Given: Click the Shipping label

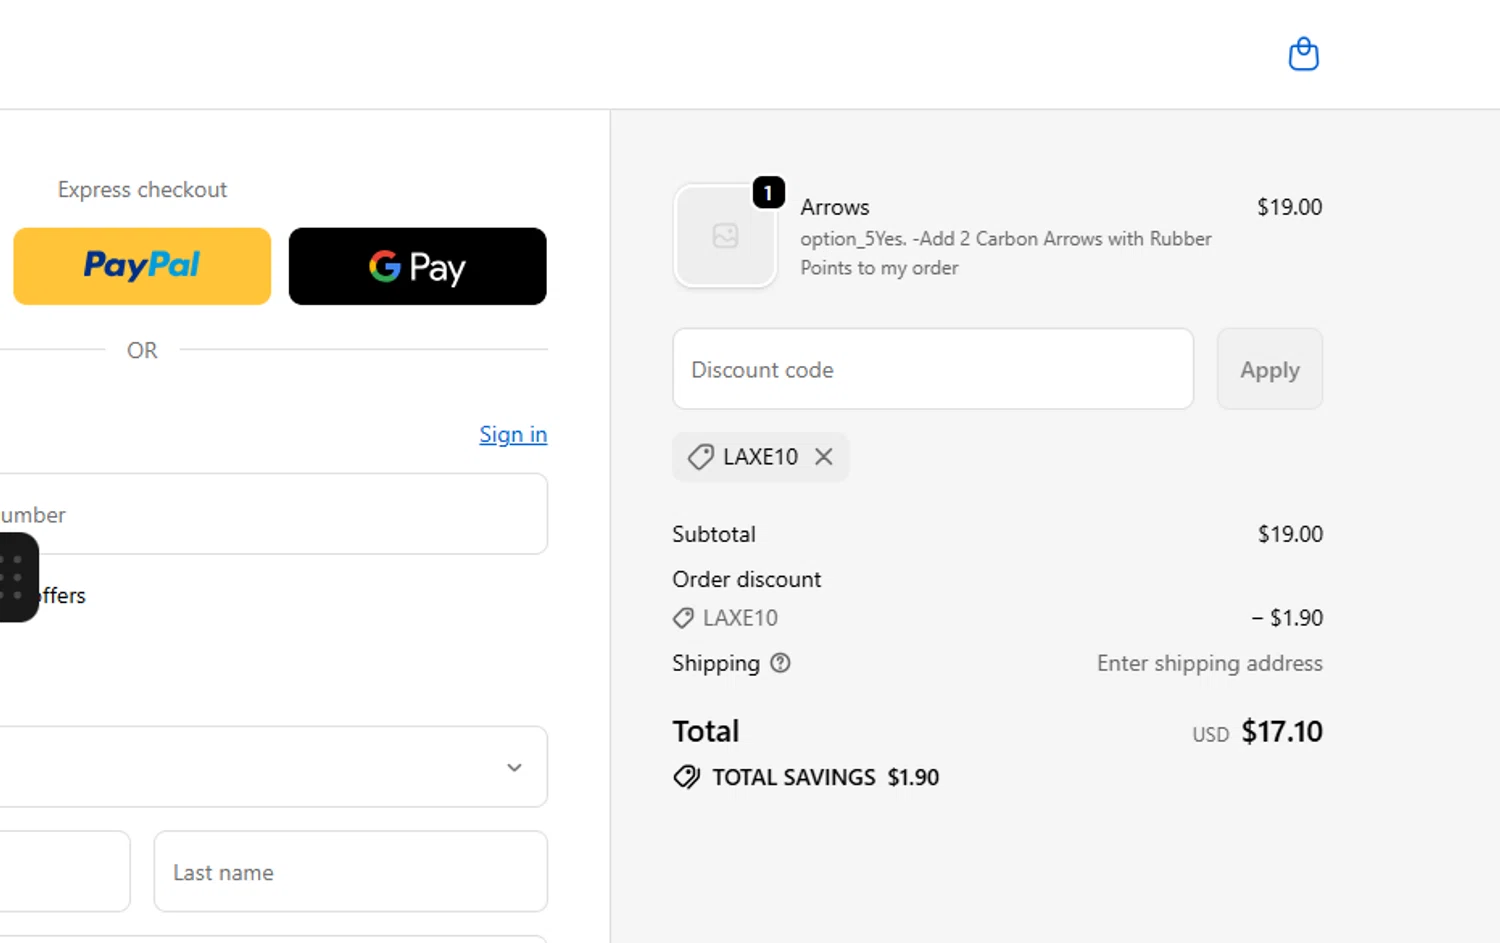Looking at the screenshot, I should pos(716,663).
